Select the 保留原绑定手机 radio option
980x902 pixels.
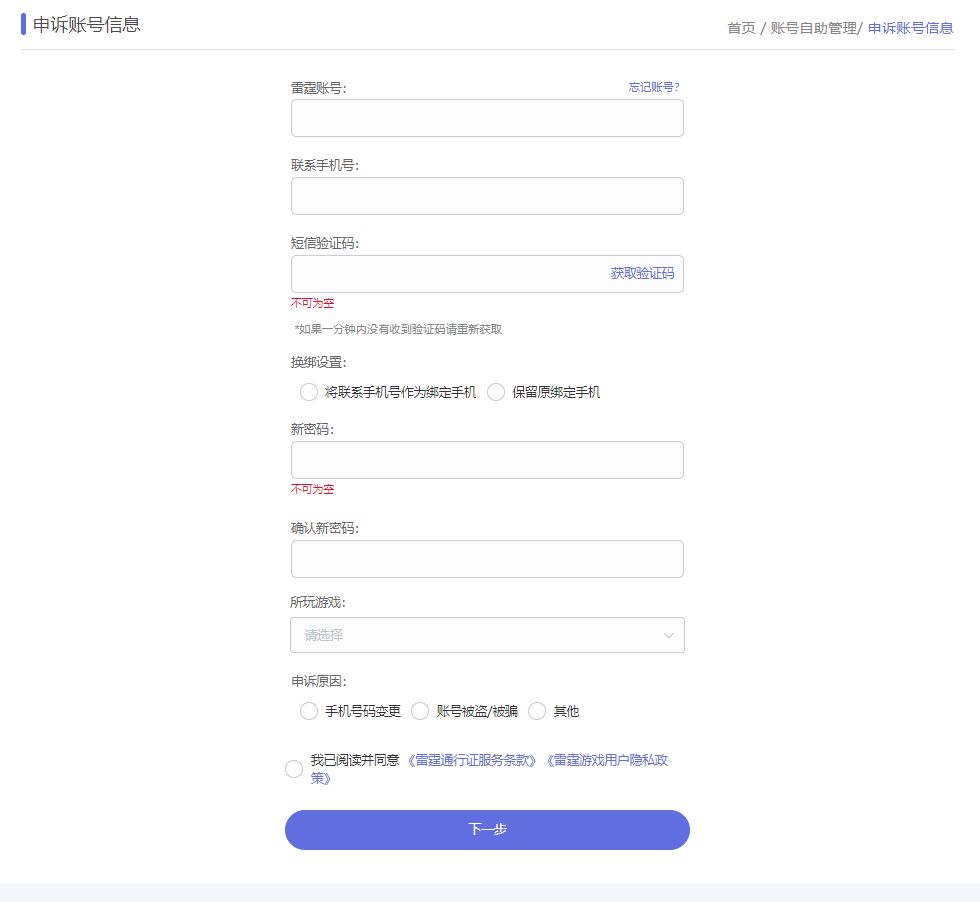pos(497,392)
